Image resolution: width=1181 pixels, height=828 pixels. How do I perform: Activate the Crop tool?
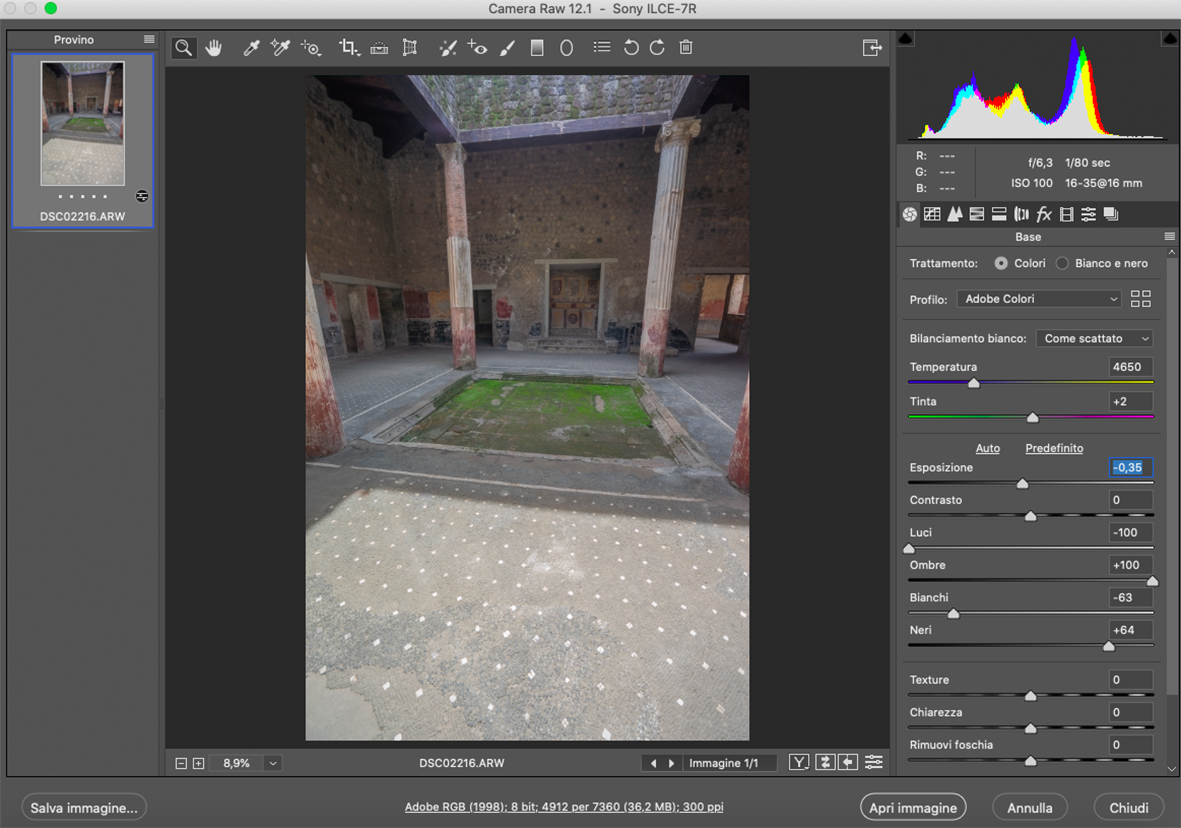click(x=347, y=48)
